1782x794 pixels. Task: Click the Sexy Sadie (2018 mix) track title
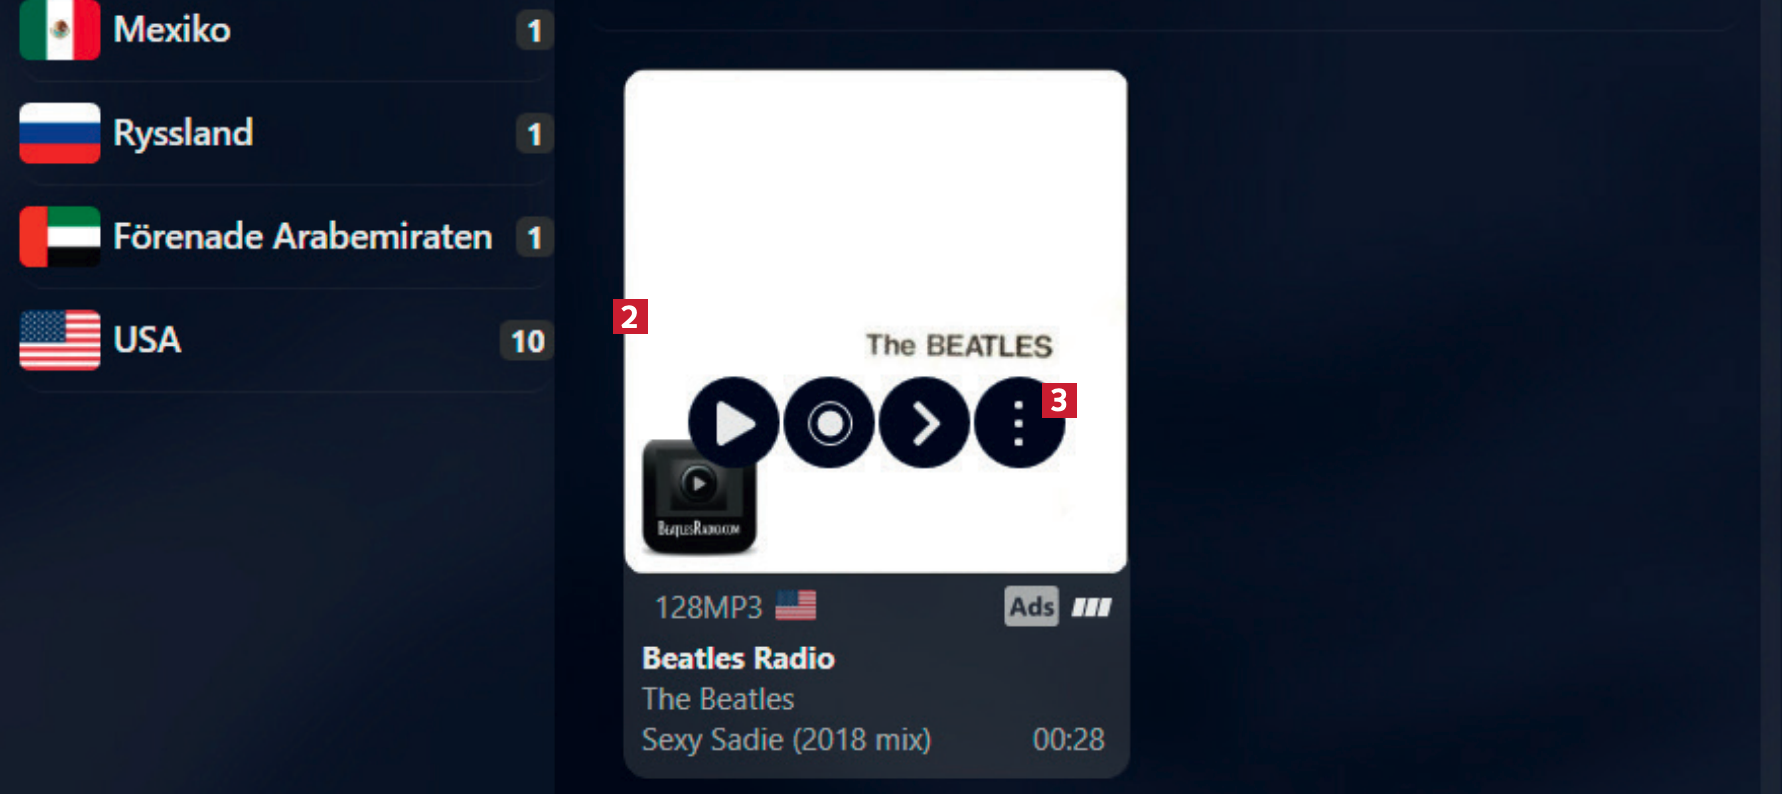pyautogui.click(x=786, y=740)
